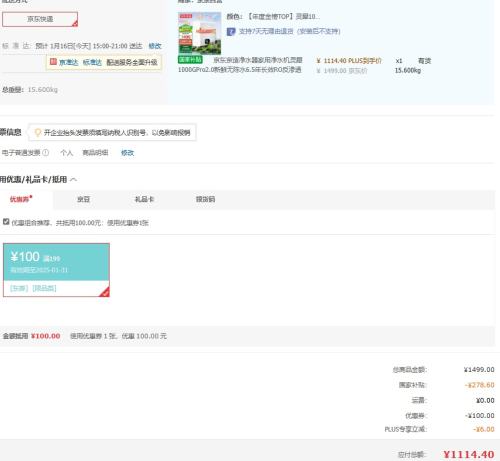Toggle the recommended coupon combination checkbox

pyautogui.click(x=6, y=222)
